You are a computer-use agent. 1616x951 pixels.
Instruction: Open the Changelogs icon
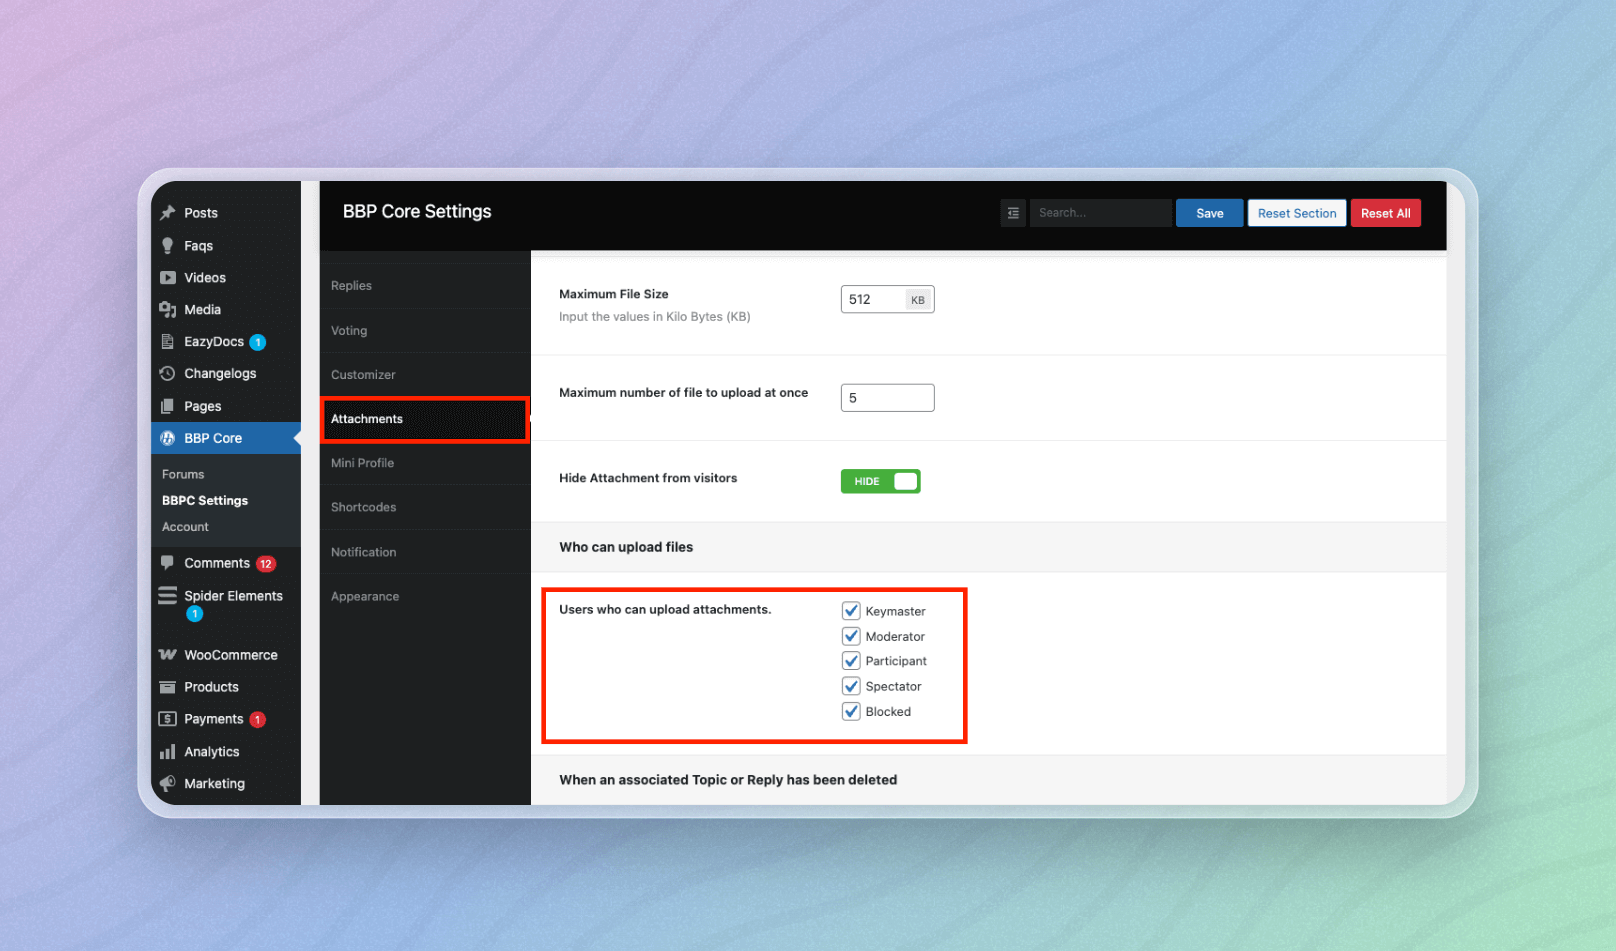168,373
